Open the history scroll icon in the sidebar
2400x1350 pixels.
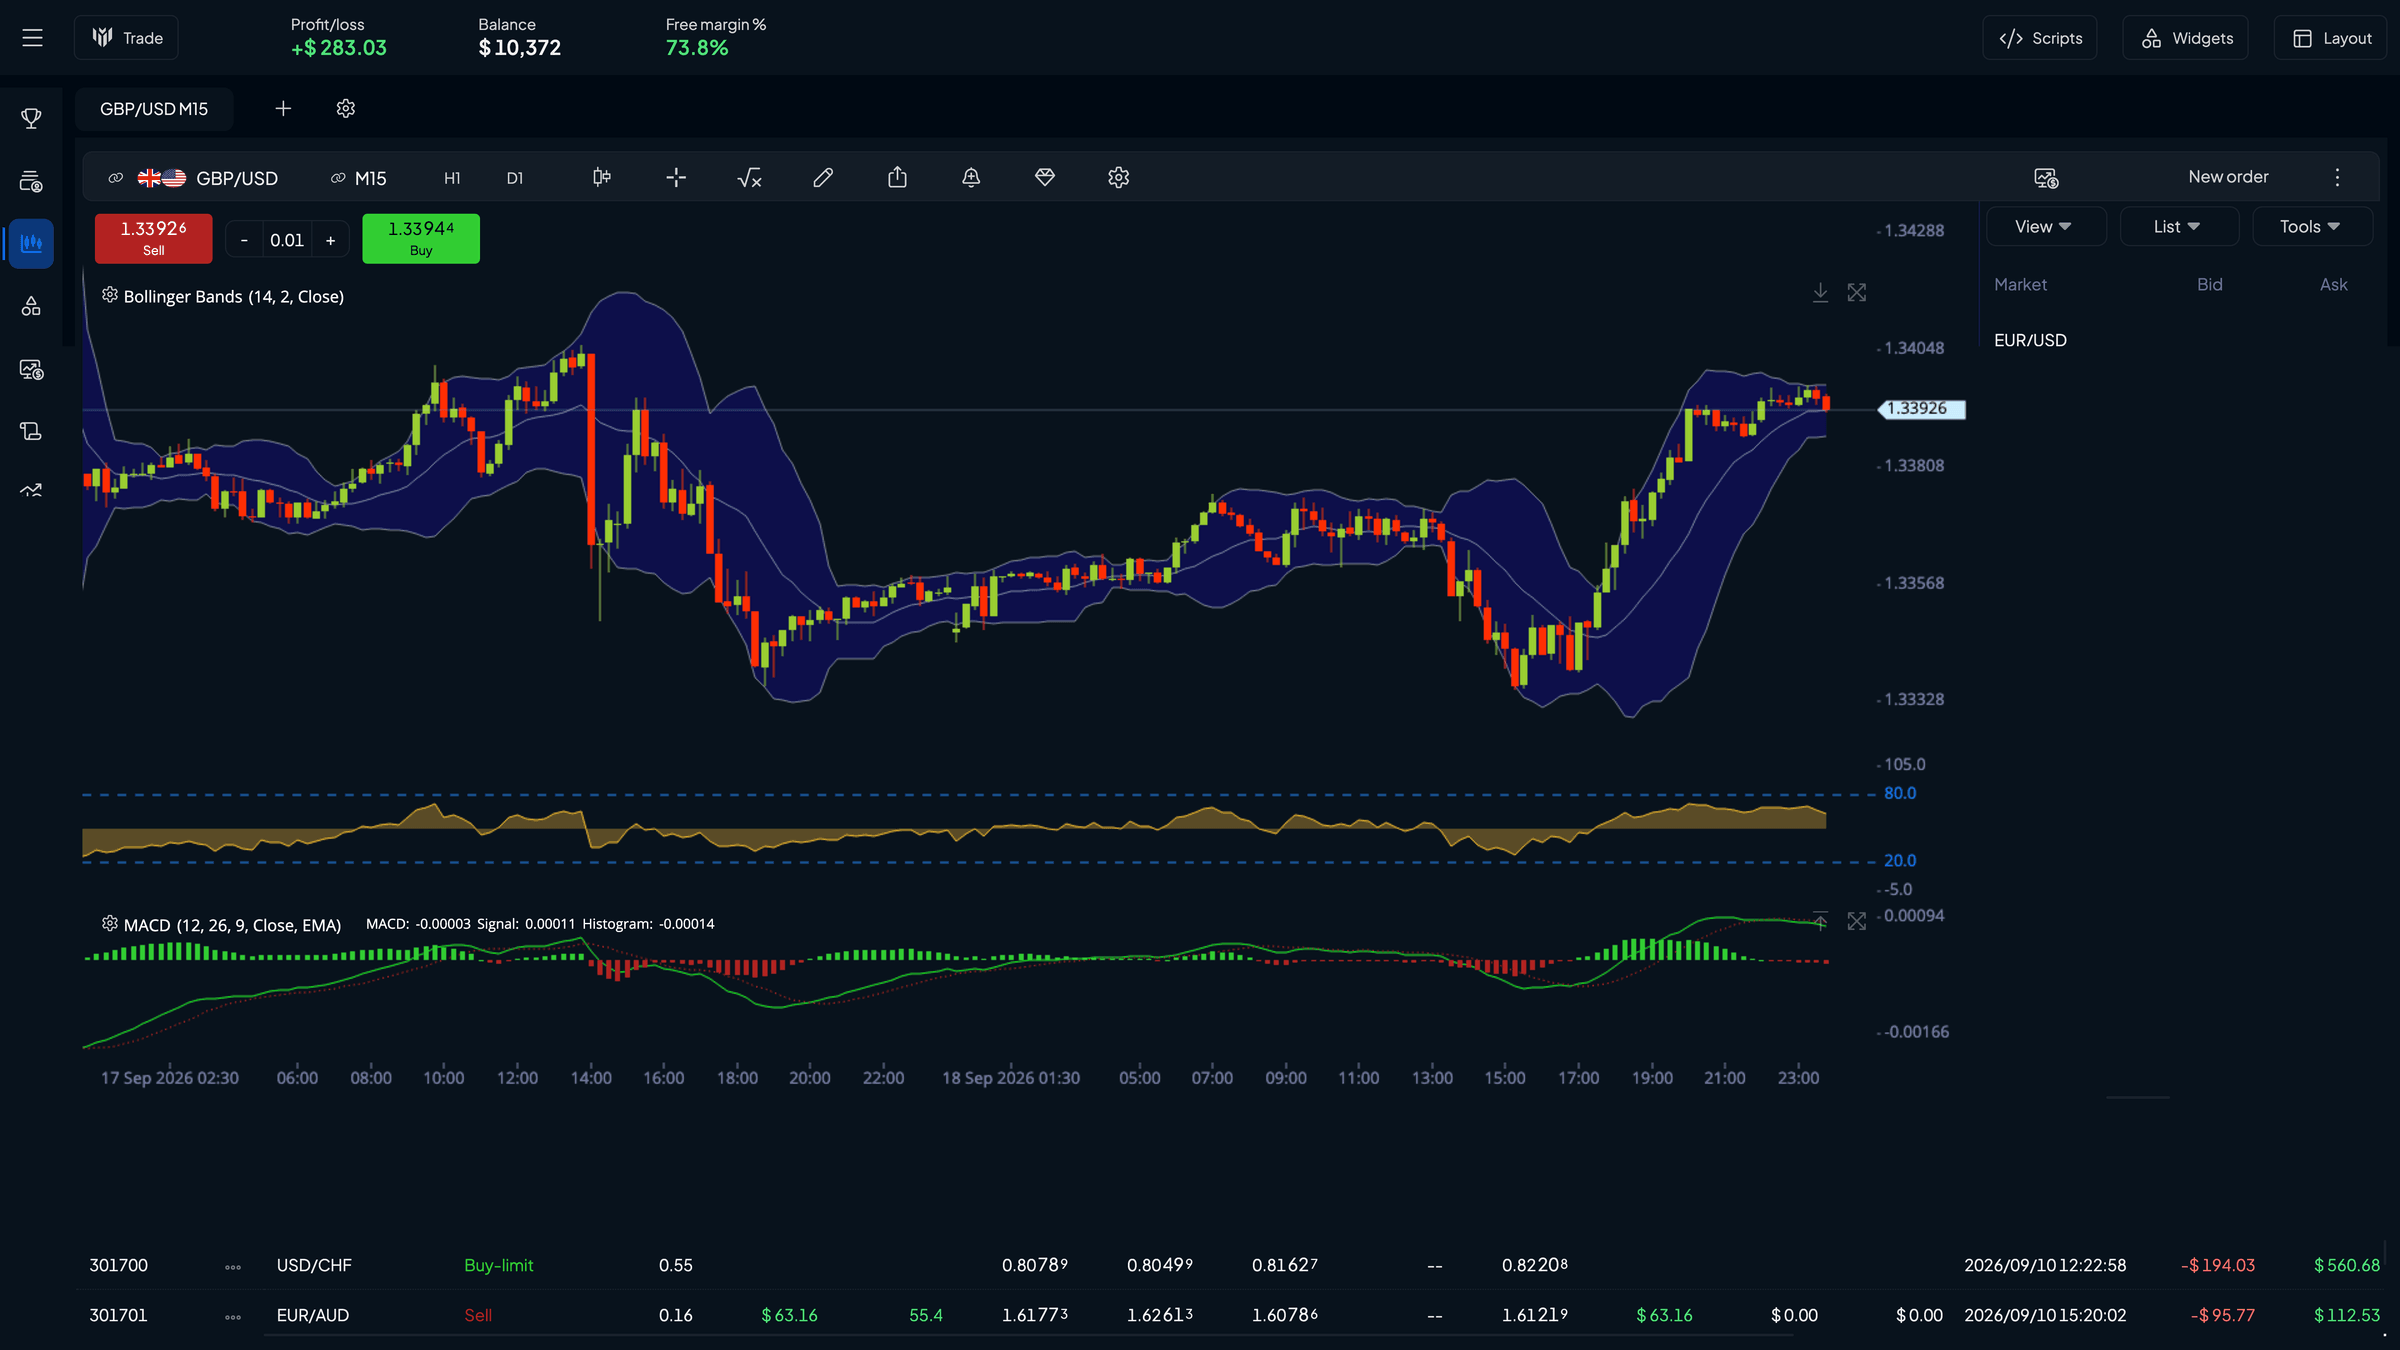(x=31, y=431)
